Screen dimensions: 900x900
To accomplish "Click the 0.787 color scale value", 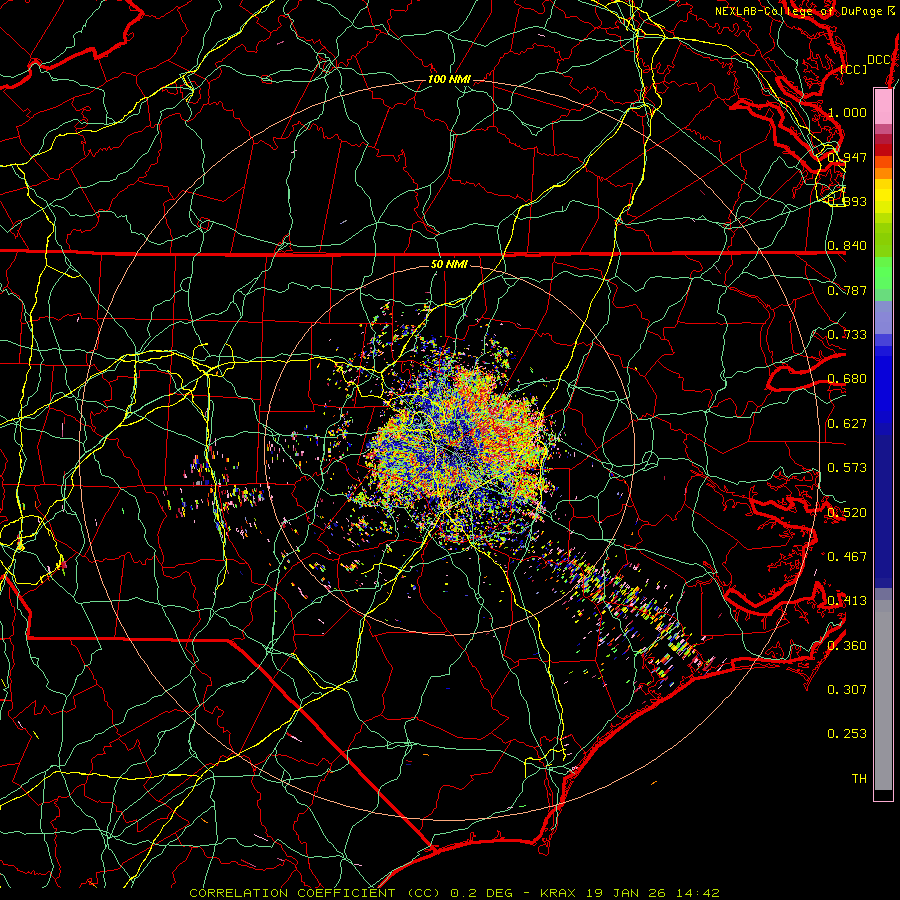I will tap(847, 290).
